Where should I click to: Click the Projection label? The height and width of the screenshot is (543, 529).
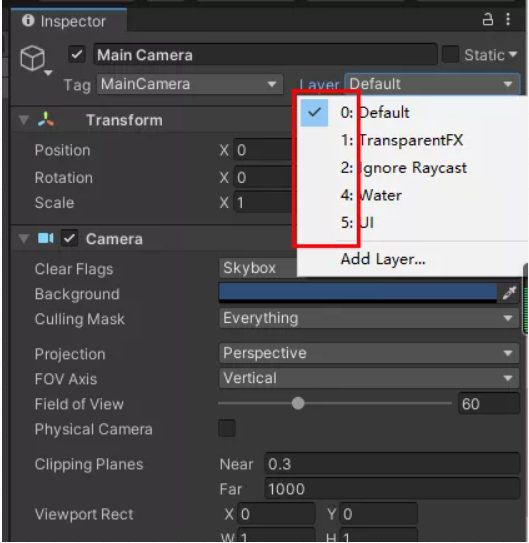[70, 354]
